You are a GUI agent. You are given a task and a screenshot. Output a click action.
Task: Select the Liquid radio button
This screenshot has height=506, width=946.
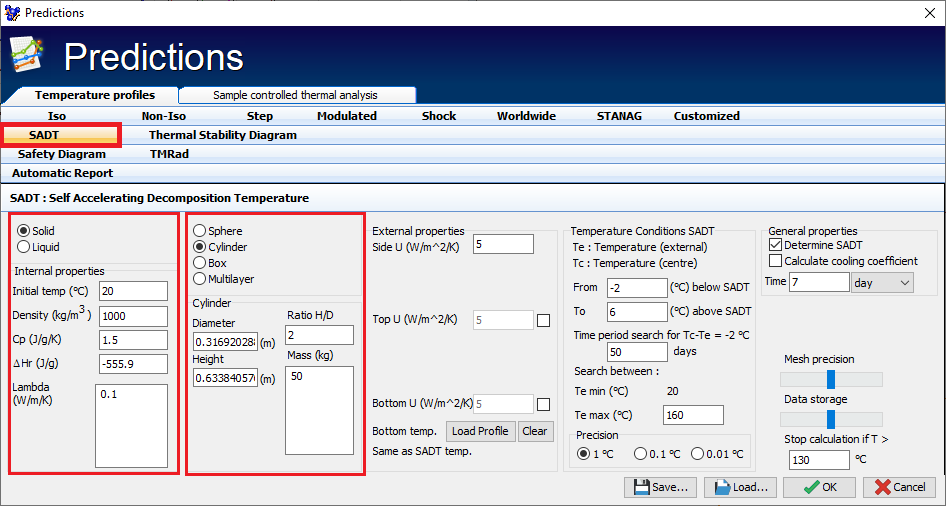click(24, 247)
